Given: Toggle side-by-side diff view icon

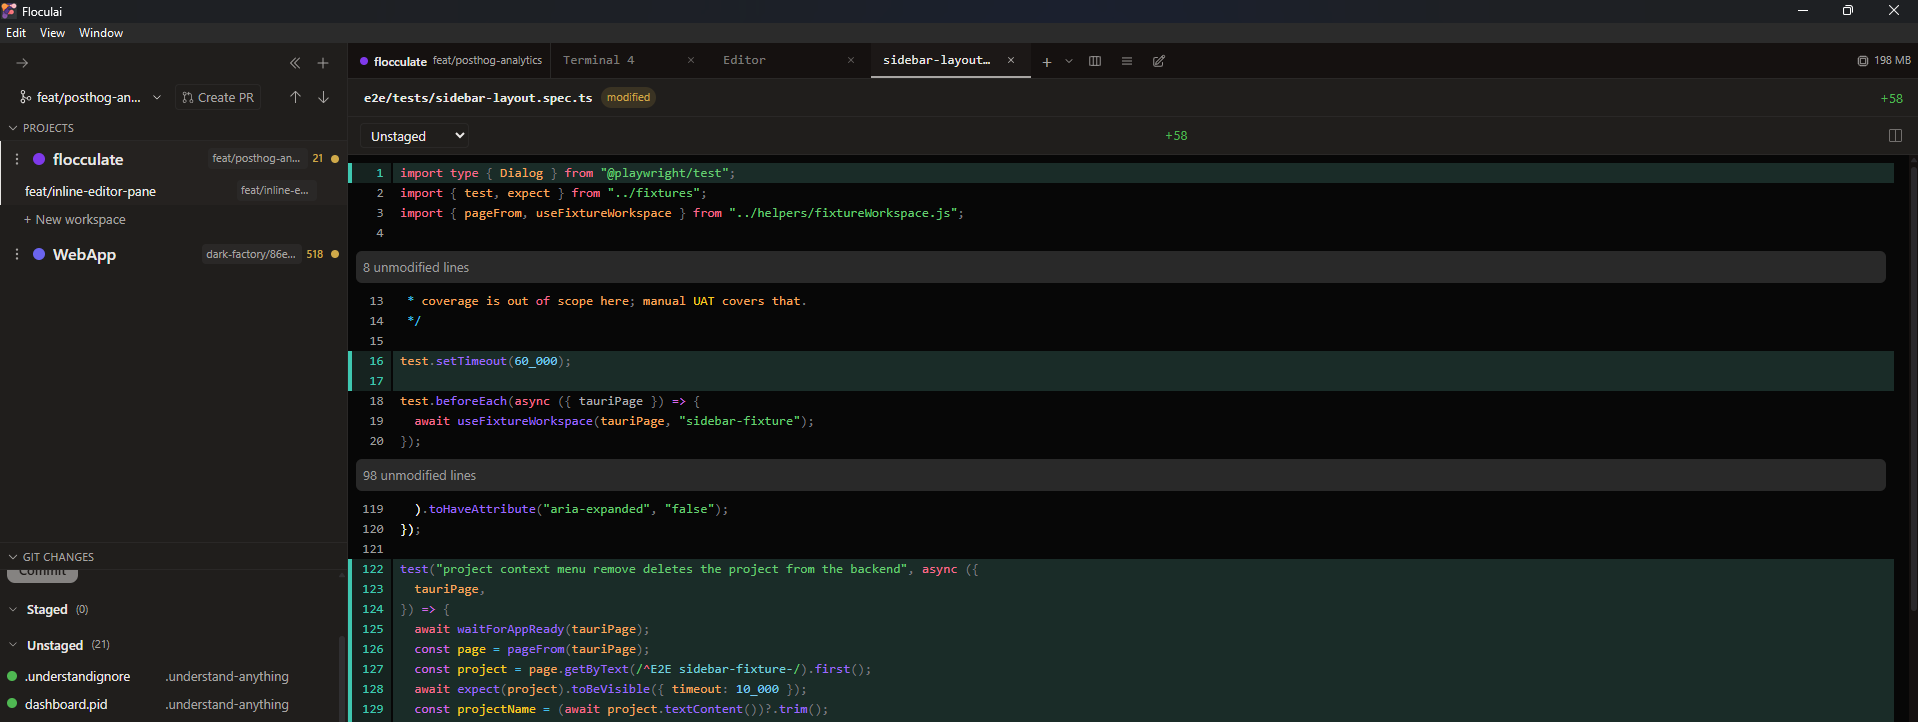Looking at the screenshot, I should pyautogui.click(x=1895, y=135).
